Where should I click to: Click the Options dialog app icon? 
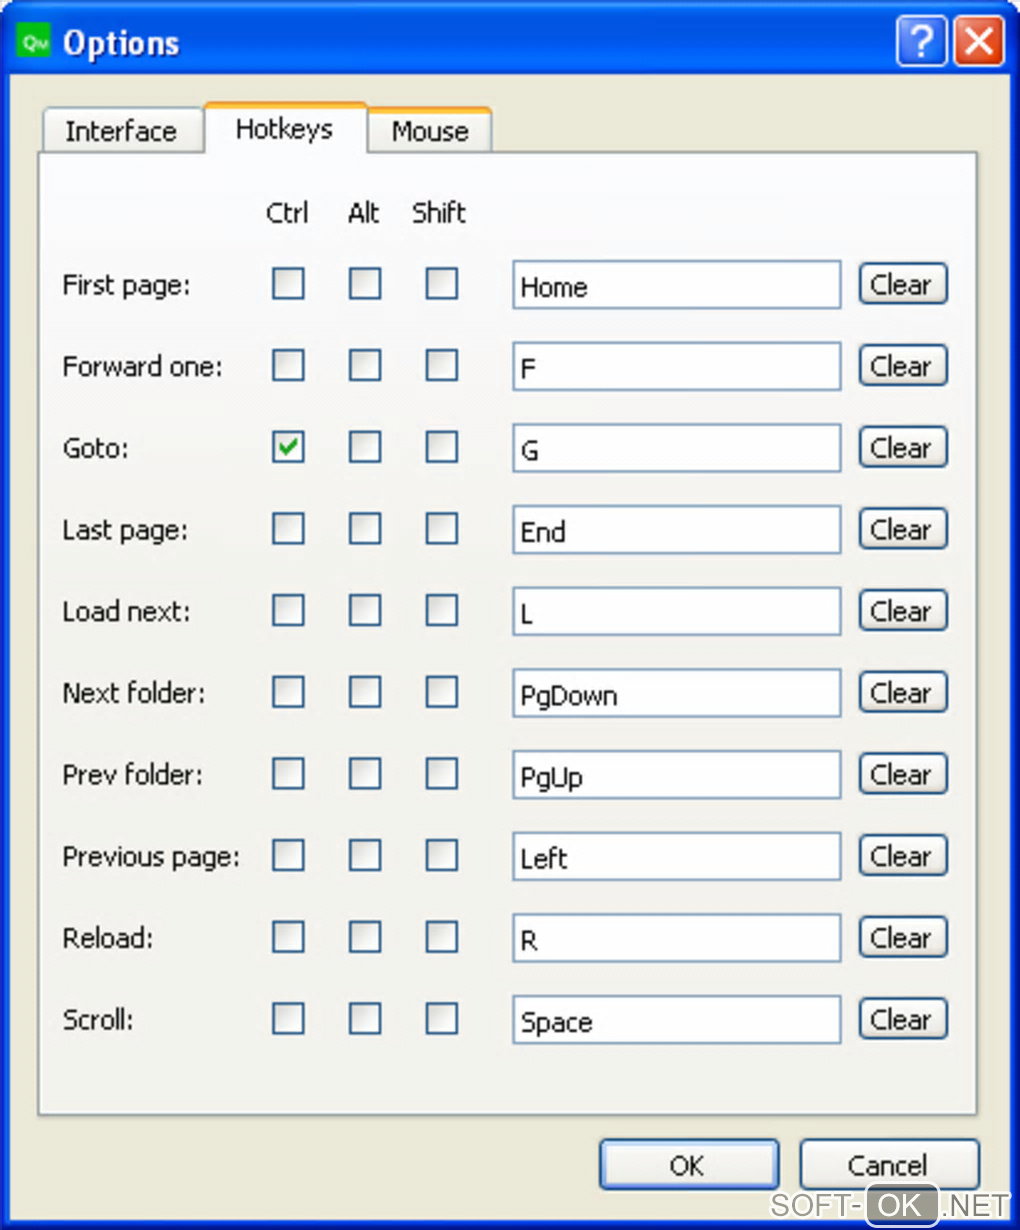pyautogui.click(x=35, y=42)
